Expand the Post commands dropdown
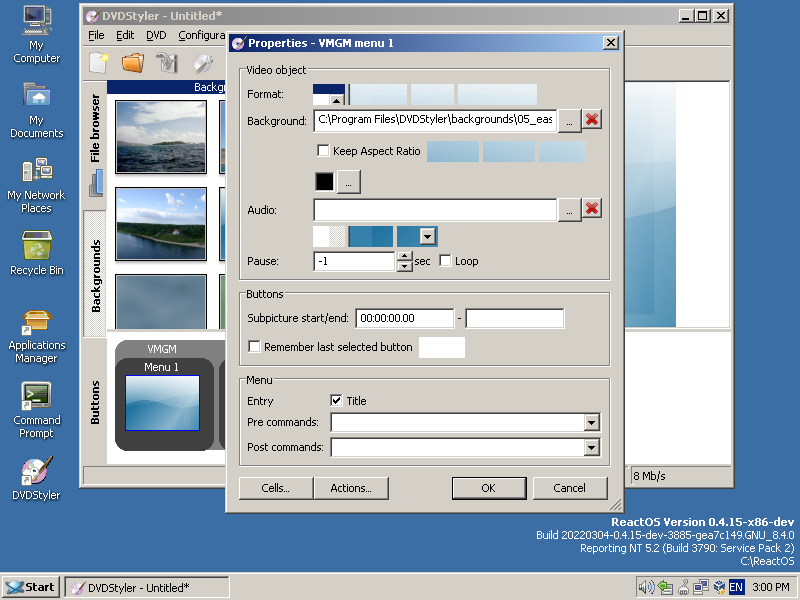Image resolution: width=800 pixels, height=600 pixels. [x=591, y=447]
